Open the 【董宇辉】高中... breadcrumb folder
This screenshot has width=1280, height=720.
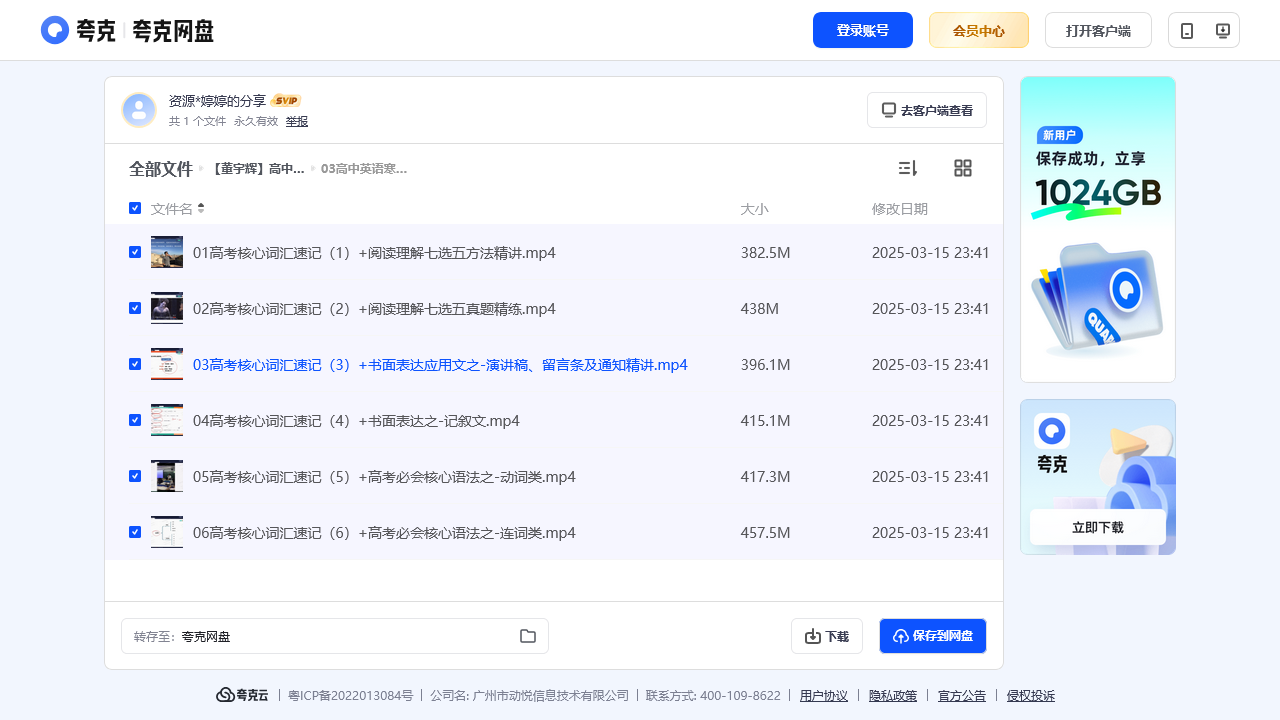point(257,169)
